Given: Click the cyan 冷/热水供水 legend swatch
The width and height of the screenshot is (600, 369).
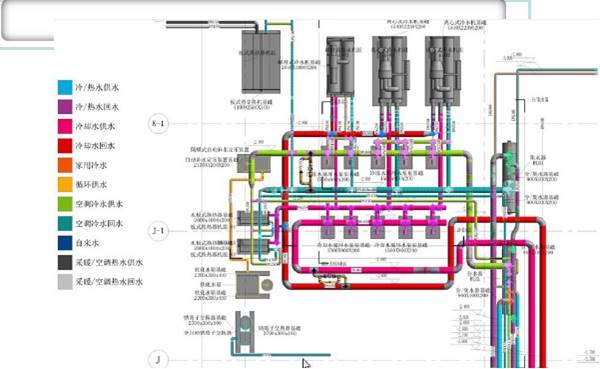Looking at the screenshot, I should tap(65, 87).
